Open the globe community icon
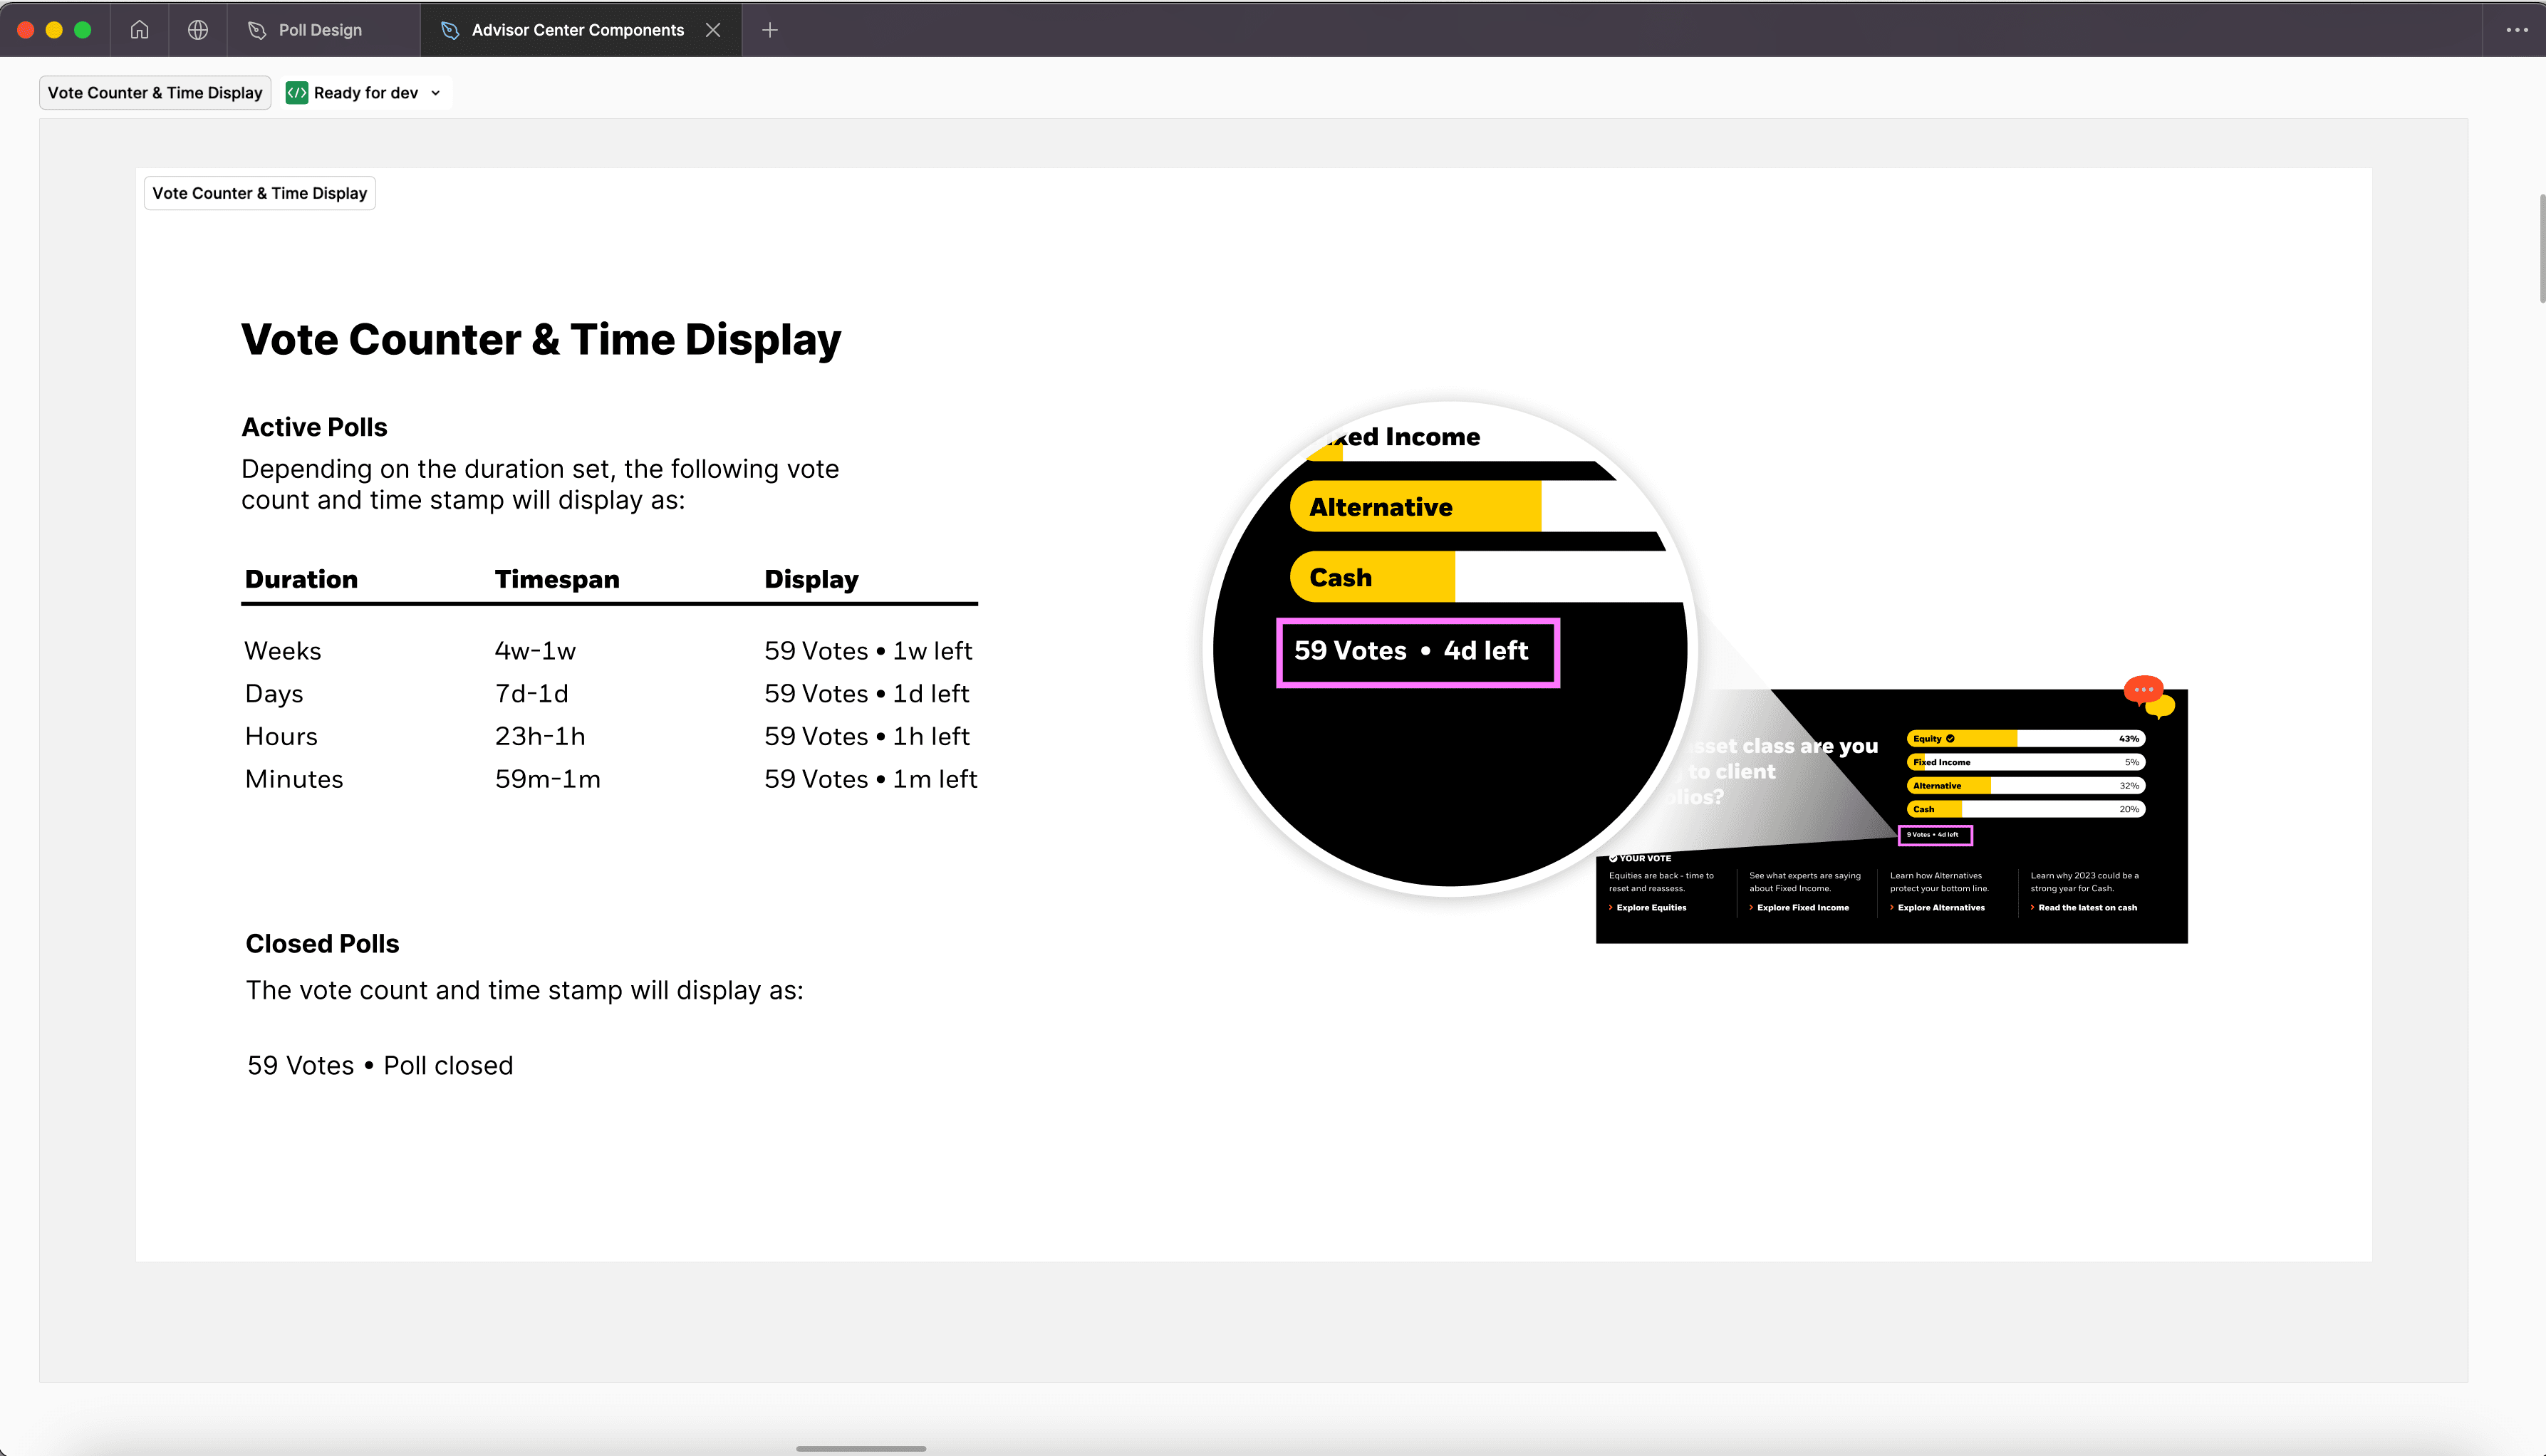 click(198, 30)
